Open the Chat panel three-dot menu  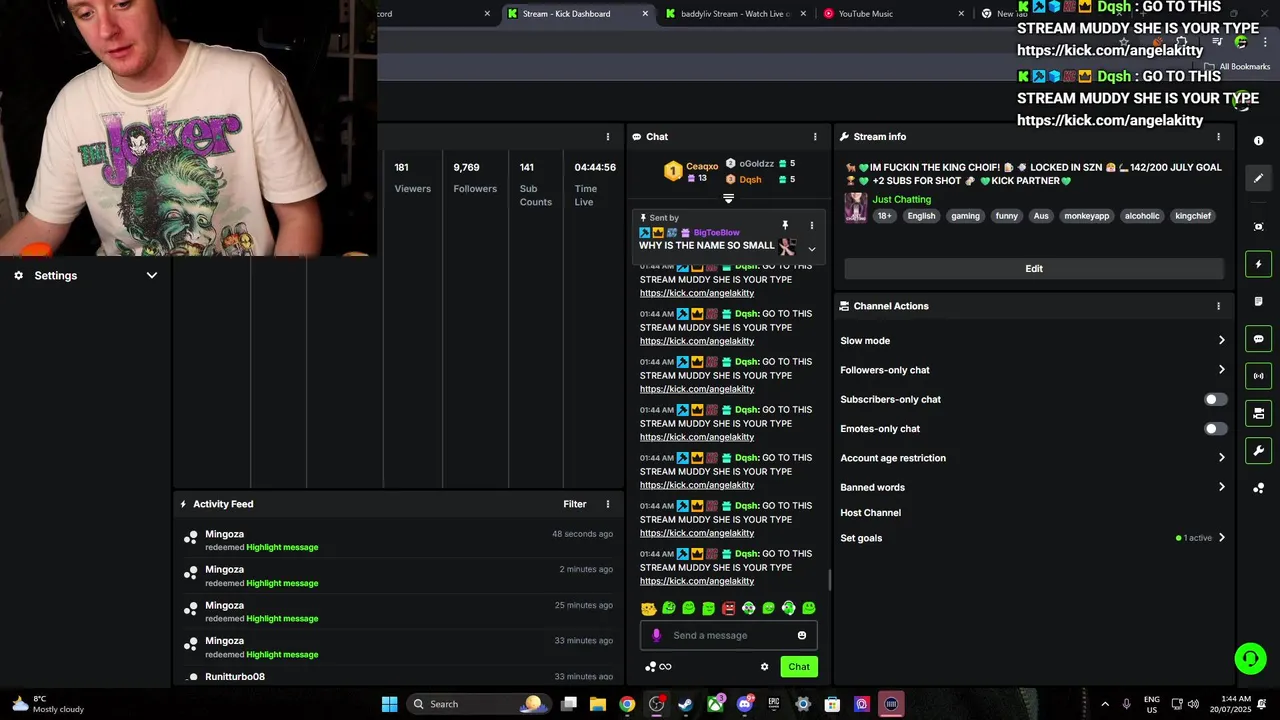click(815, 137)
